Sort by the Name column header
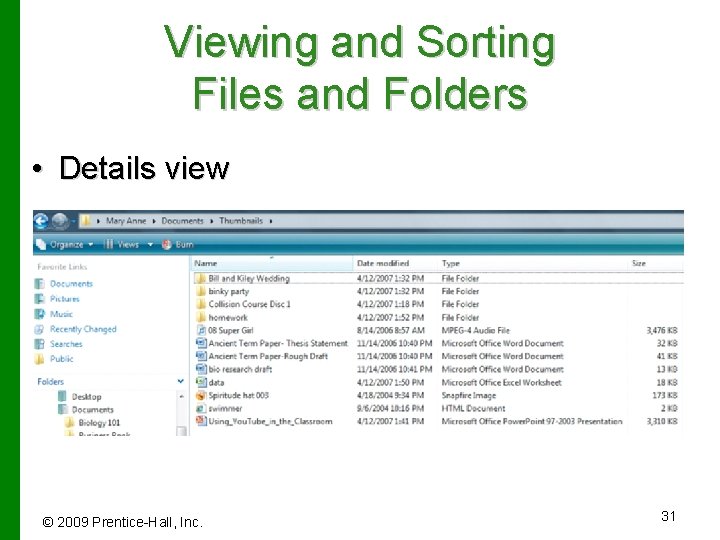720x540 pixels. pyautogui.click(x=272, y=263)
